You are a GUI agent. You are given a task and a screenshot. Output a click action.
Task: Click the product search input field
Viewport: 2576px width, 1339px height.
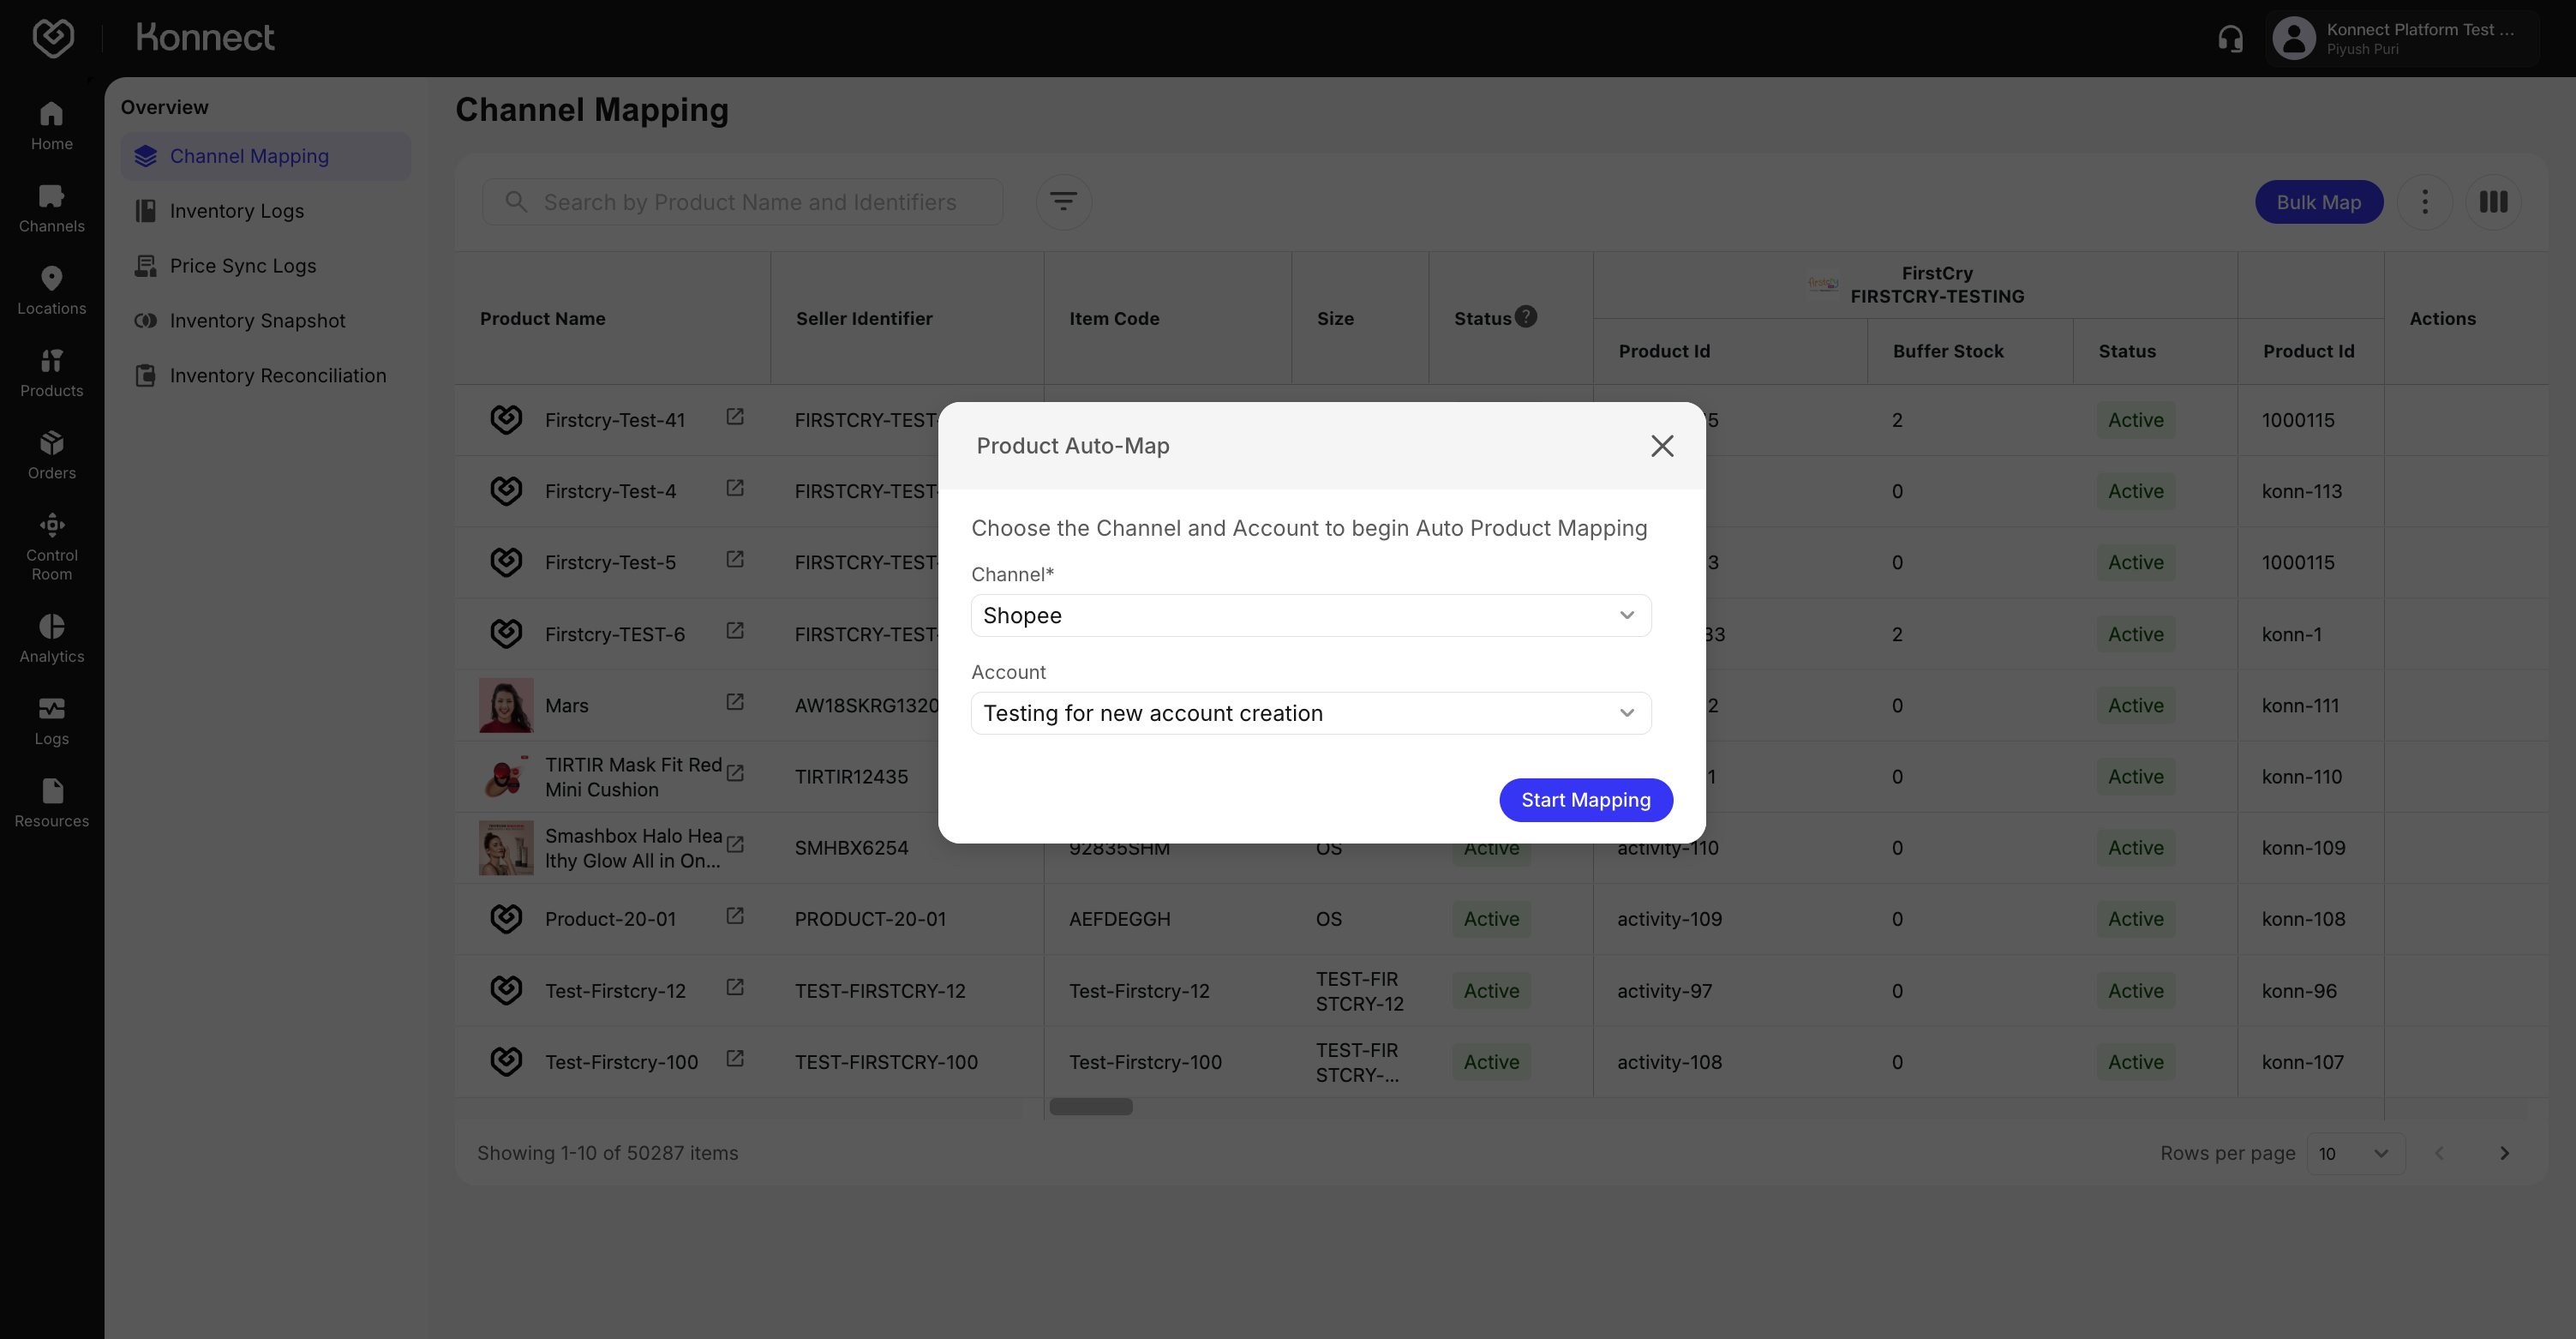743,202
